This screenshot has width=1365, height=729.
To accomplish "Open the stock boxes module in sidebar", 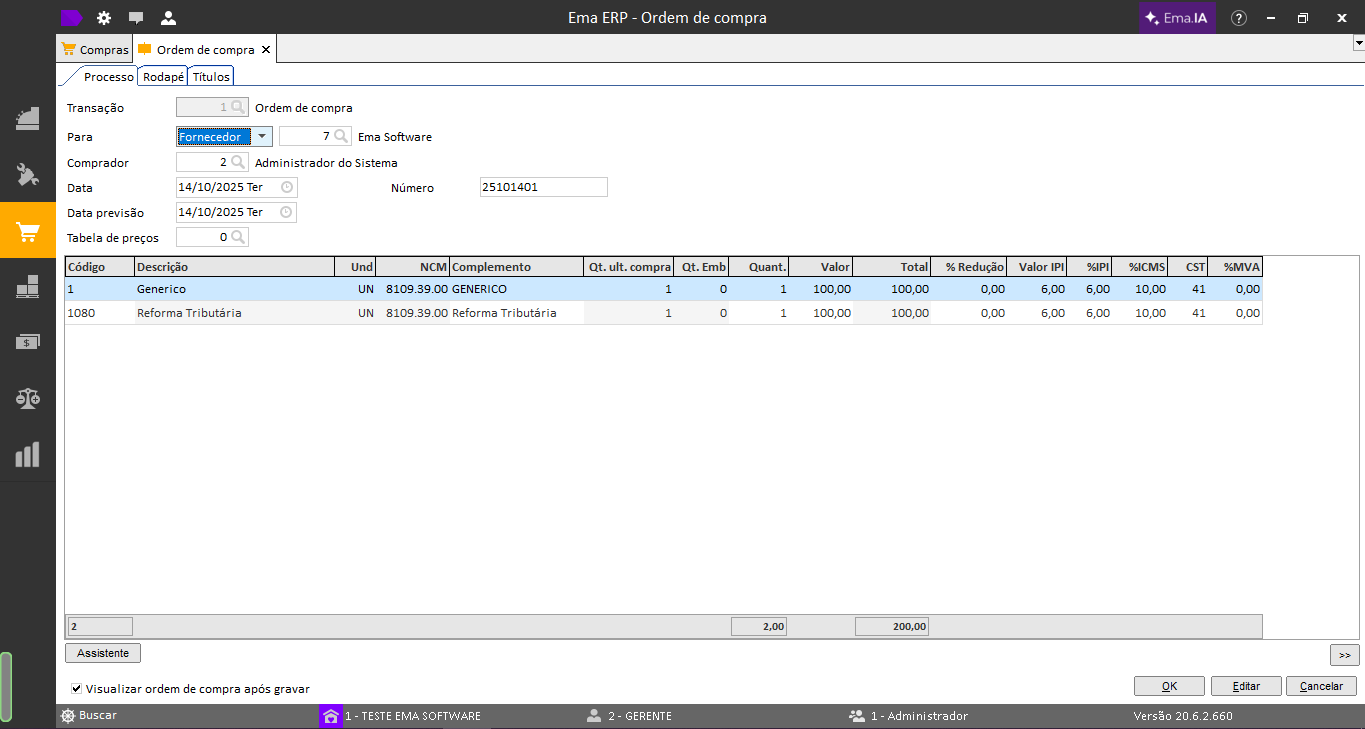I will pos(28,288).
